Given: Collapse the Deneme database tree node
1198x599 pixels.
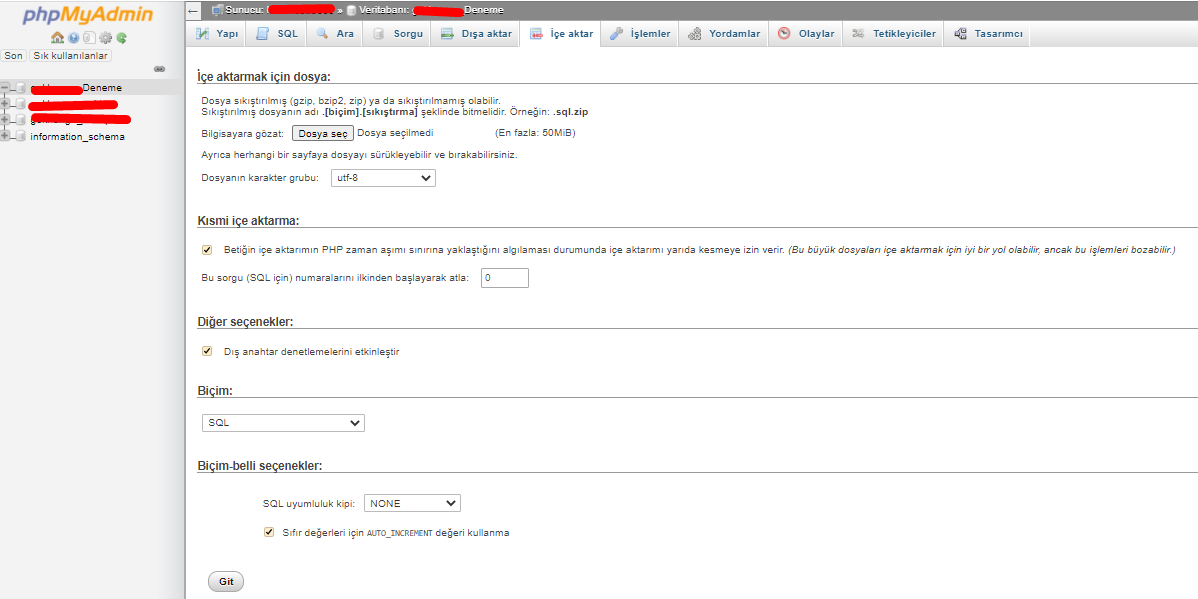Looking at the screenshot, I should coord(5,88).
